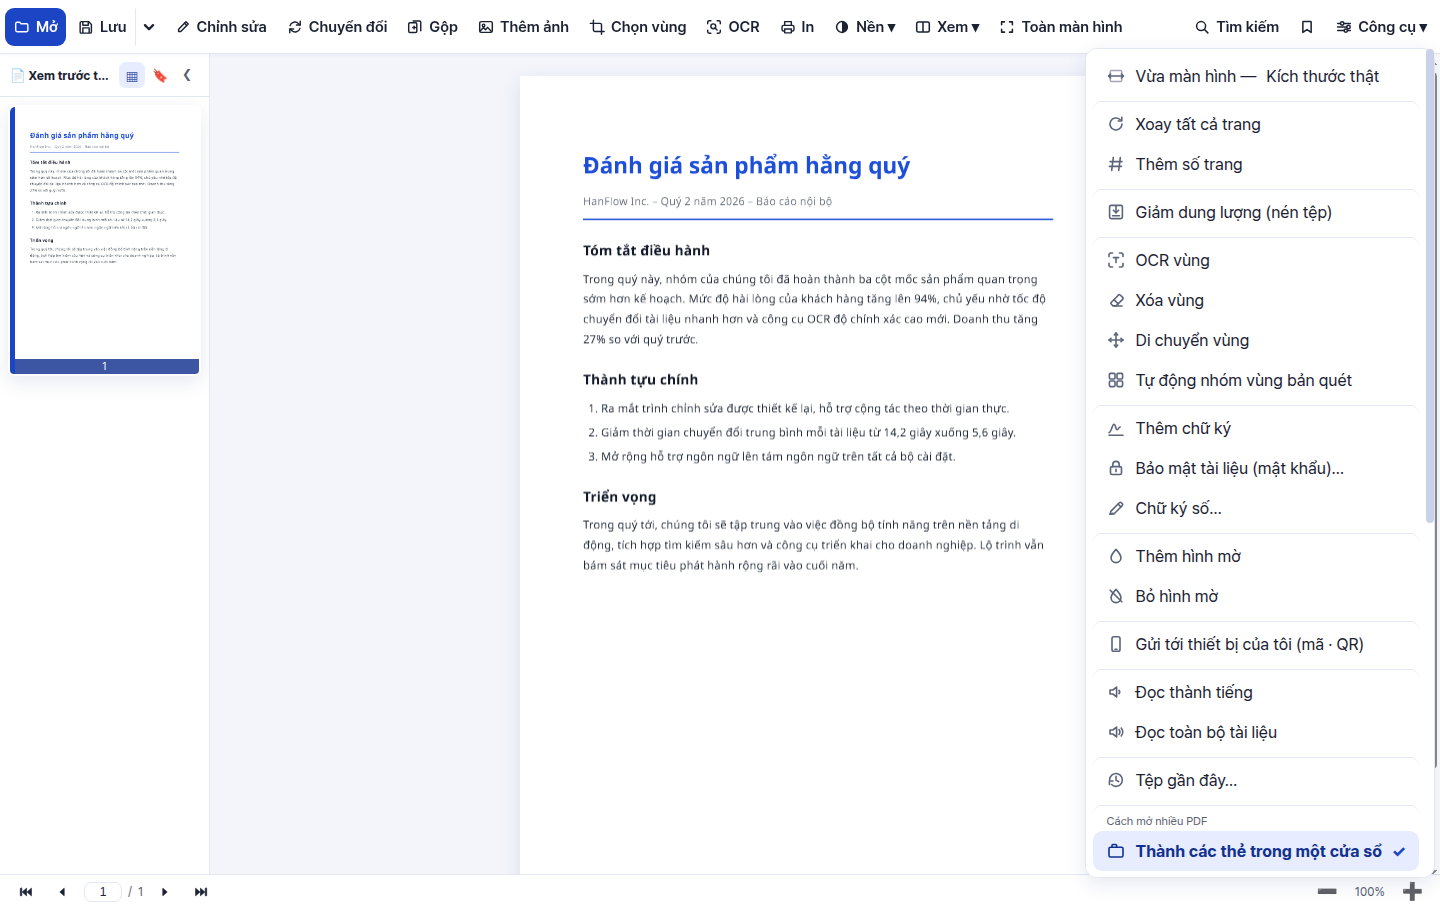Toggle 'Thành các thẻ trong một cửa sổ' option
Image resolution: width=1440 pixels, height=908 pixels.
point(1256,851)
